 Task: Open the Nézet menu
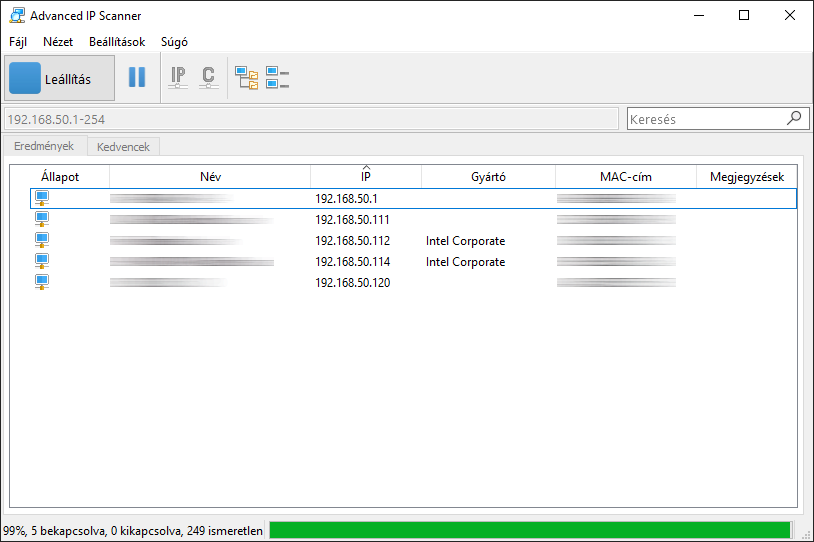pos(58,42)
